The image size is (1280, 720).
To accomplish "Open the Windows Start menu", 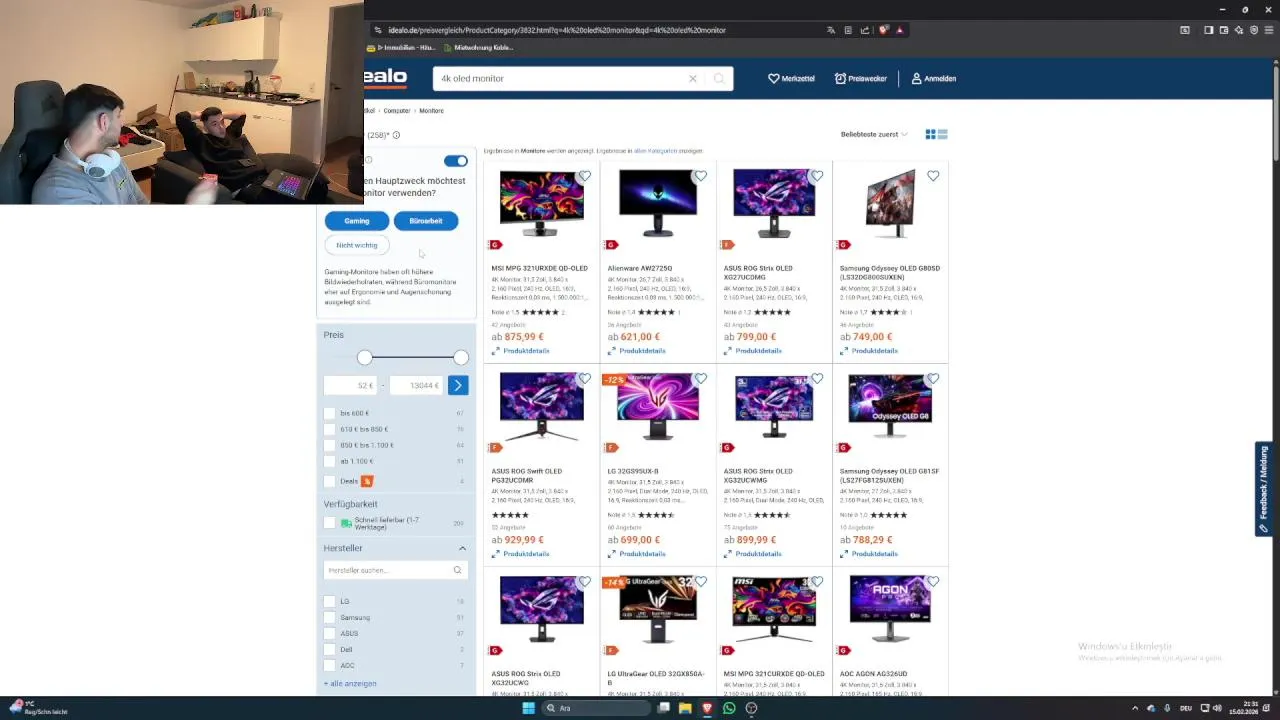I will (x=528, y=708).
